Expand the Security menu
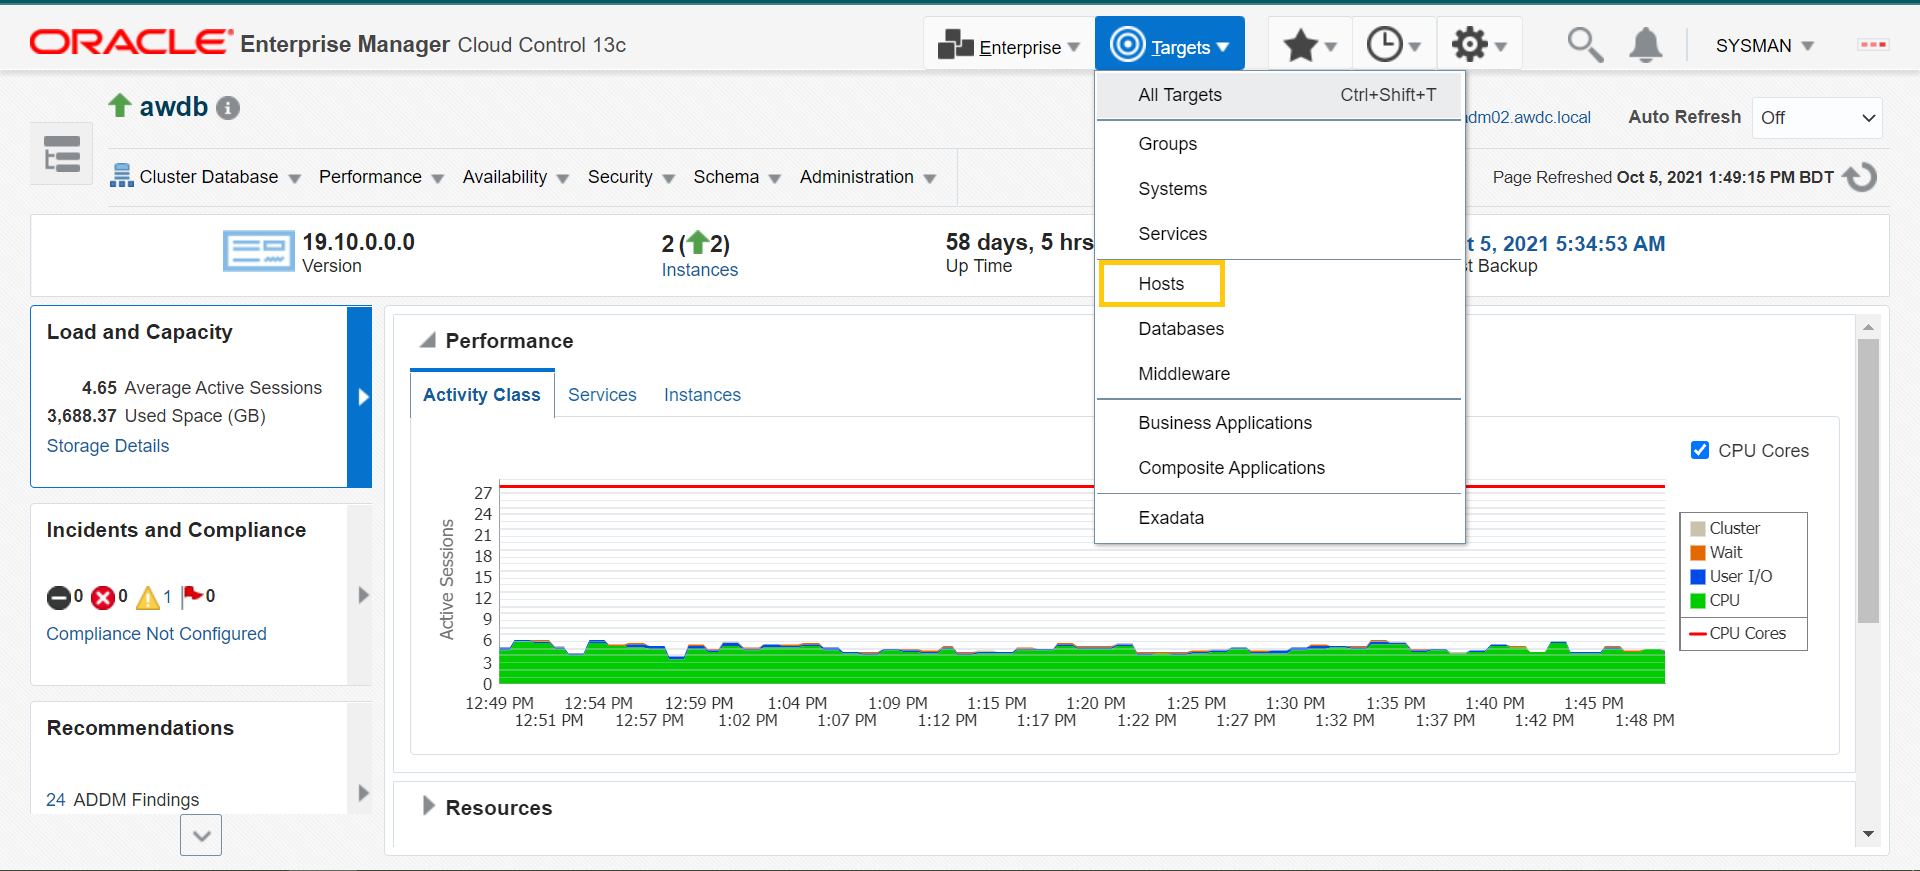 tap(631, 177)
